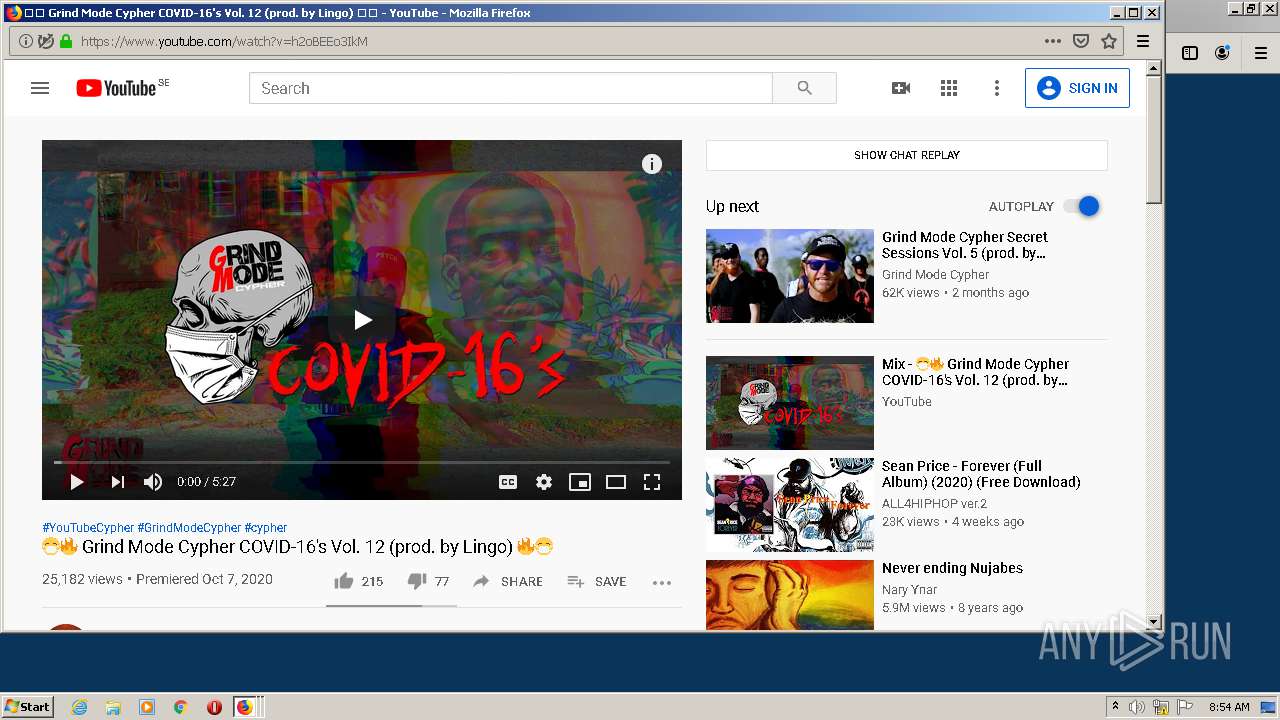Open Firefox site information icon
1280x720 pixels.
[26, 41]
